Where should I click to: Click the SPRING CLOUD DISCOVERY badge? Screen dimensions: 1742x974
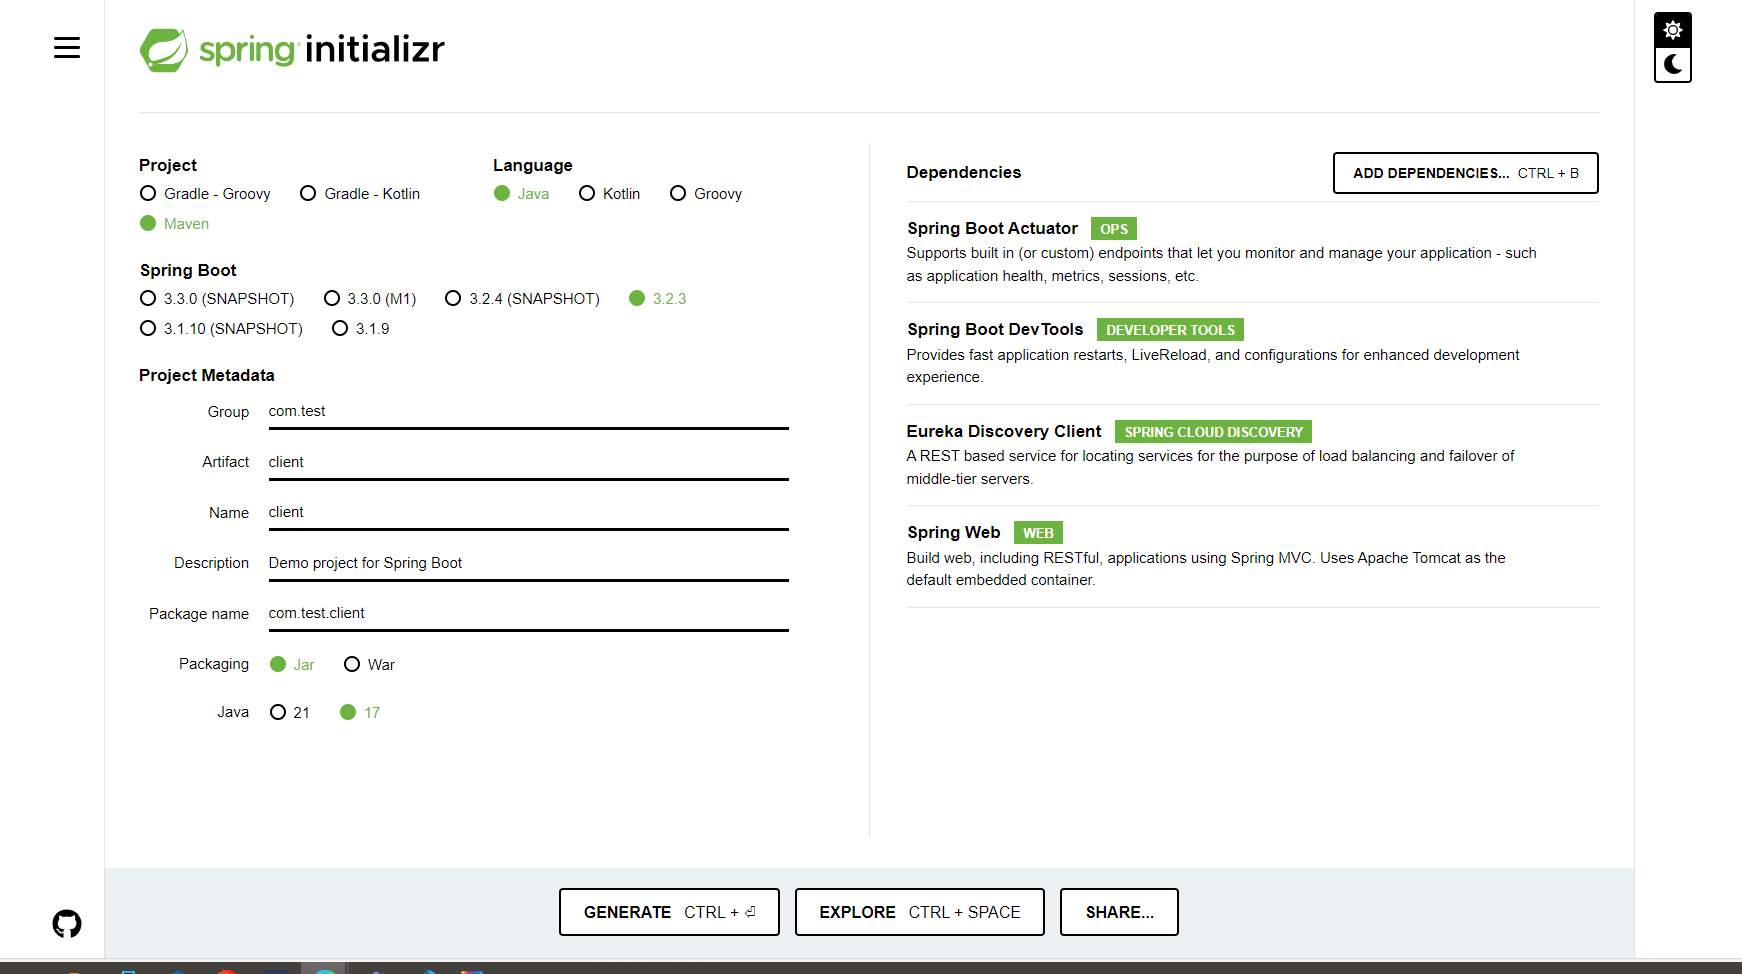[x=1213, y=432]
